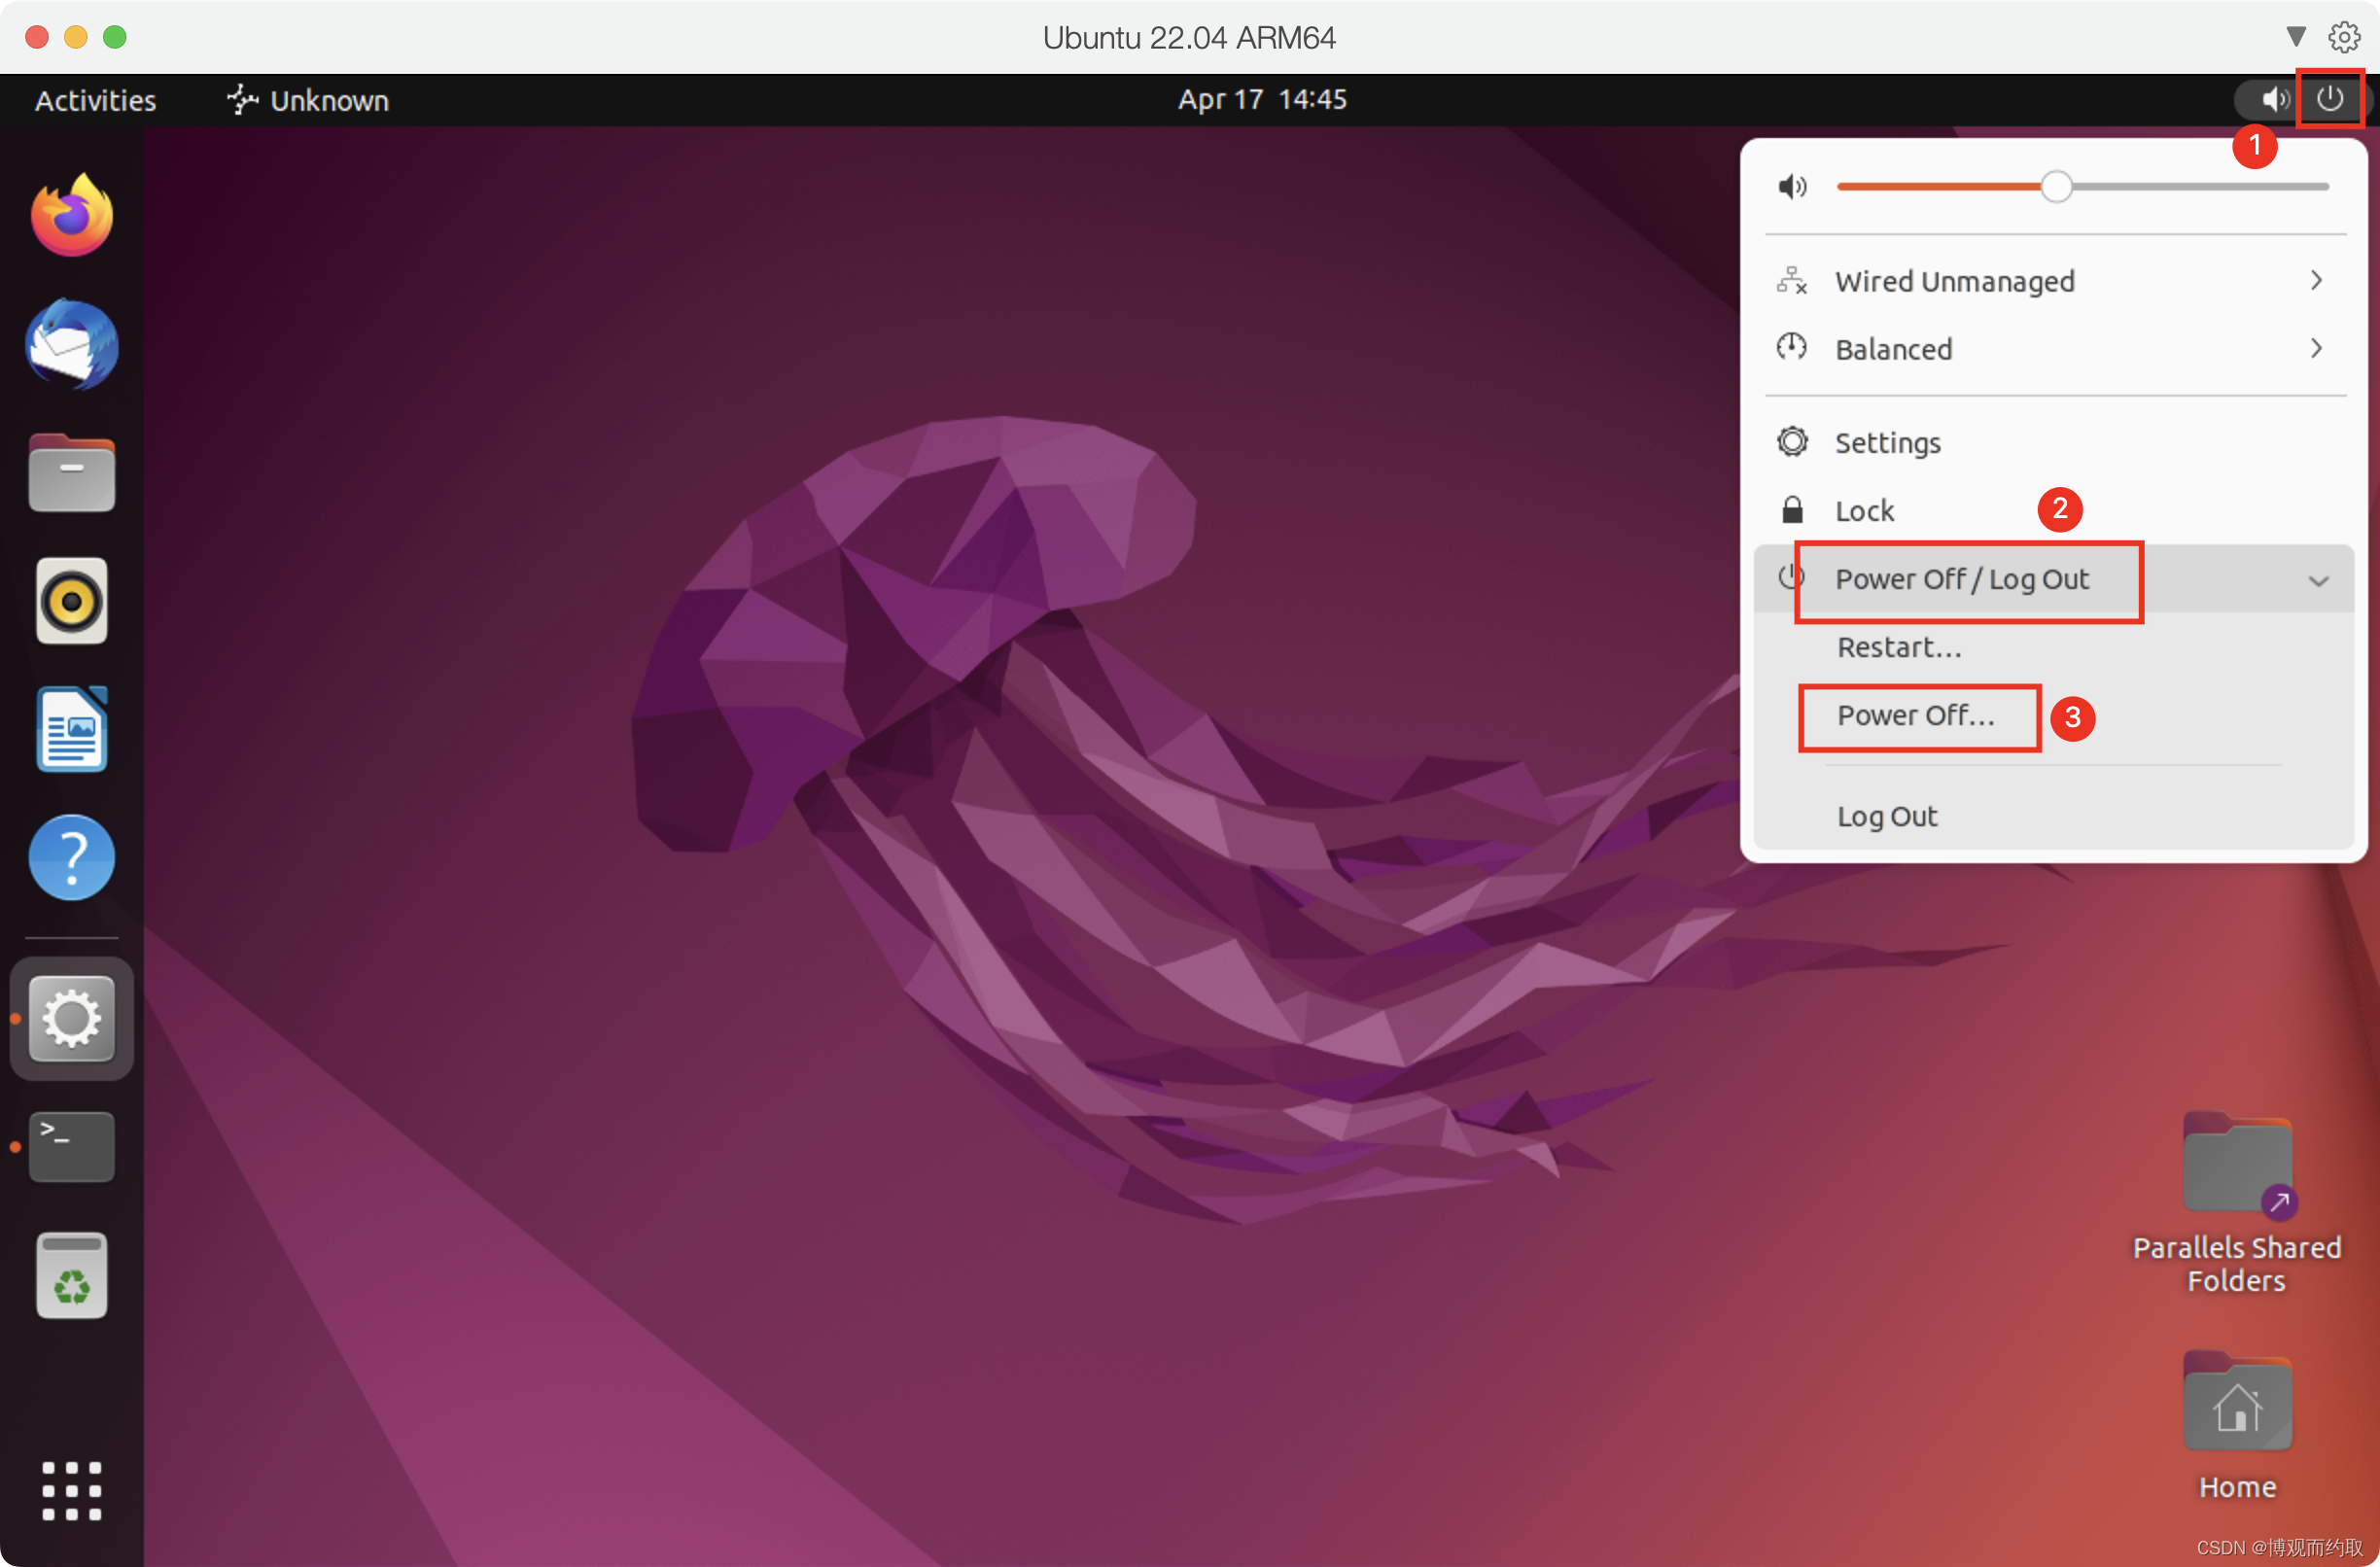Click Power Off… option
This screenshot has height=1567, width=2380.
click(x=1915, y=716)
